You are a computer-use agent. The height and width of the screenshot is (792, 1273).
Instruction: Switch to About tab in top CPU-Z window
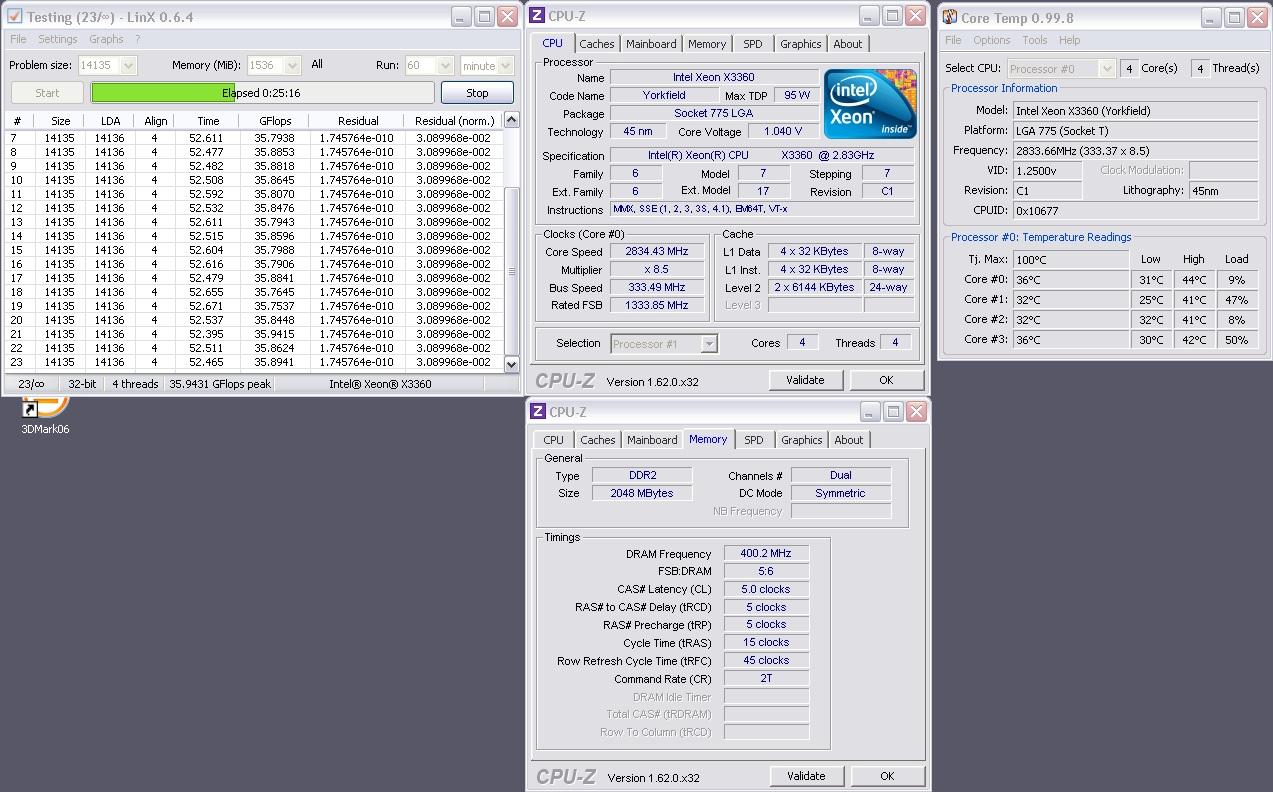point(848,44)
